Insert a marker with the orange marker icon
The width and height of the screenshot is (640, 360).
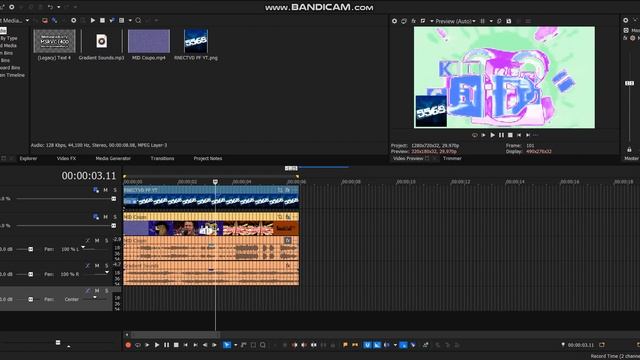345,345
